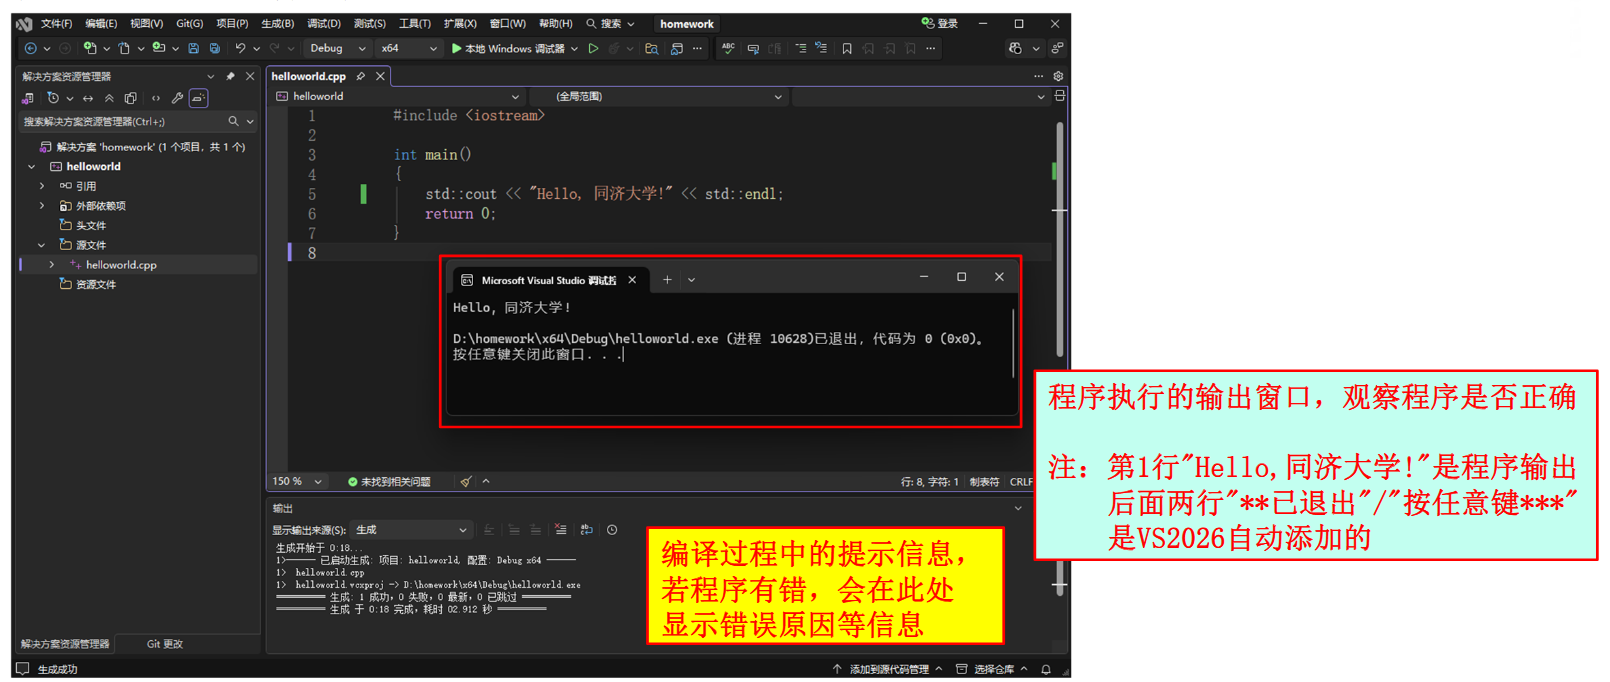Click the Solution Explorer search magnifier

tap(233, 121)
